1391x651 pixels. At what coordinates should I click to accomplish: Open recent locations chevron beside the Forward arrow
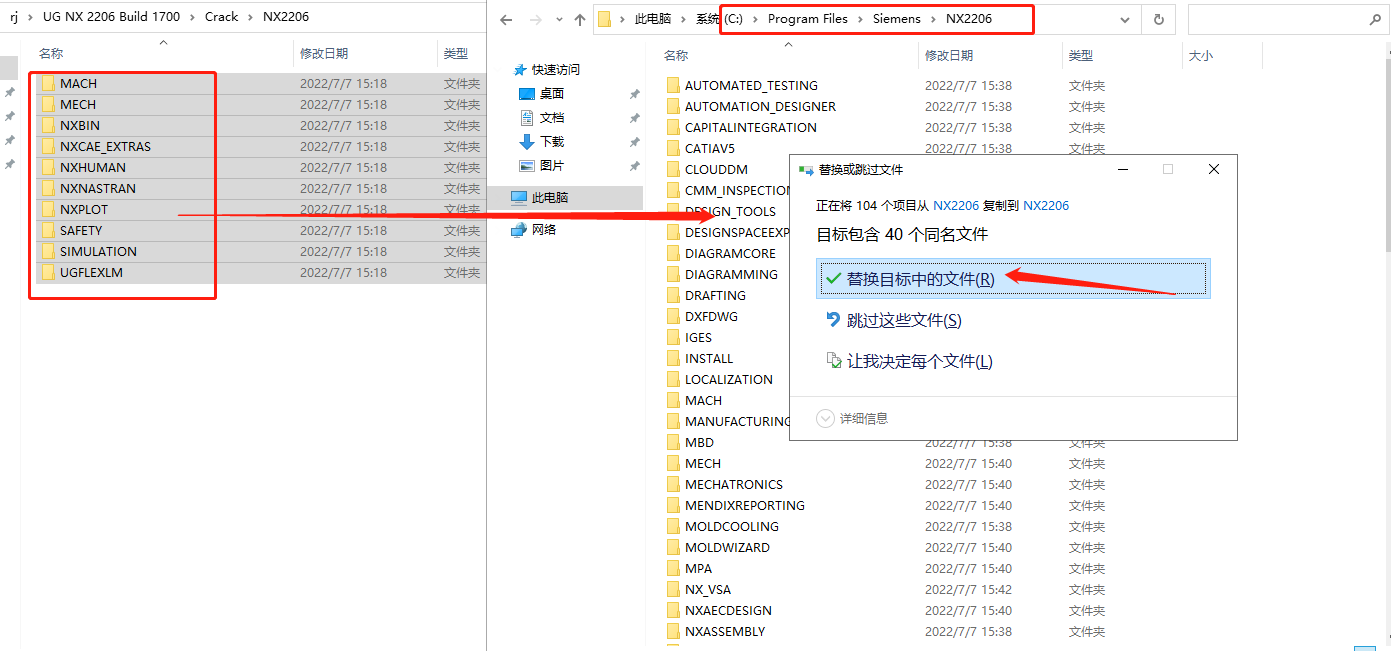coord(558,19)
